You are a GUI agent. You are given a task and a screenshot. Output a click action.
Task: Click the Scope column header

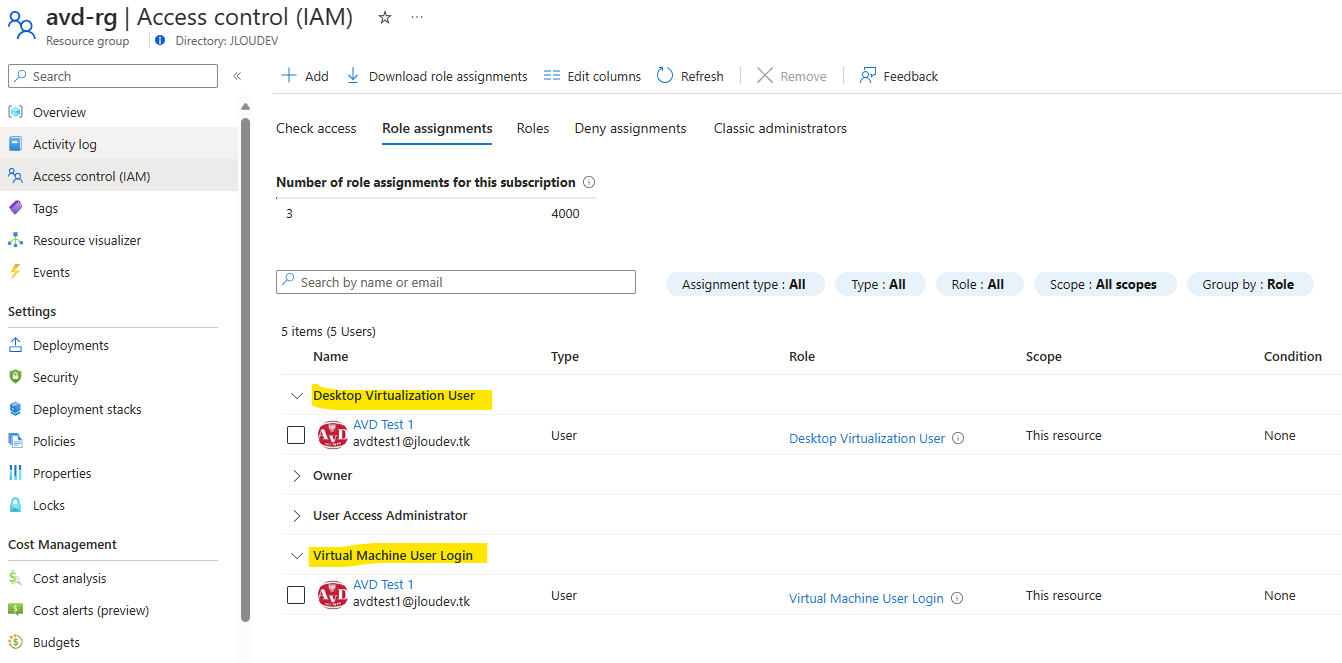click(1044, 356)
